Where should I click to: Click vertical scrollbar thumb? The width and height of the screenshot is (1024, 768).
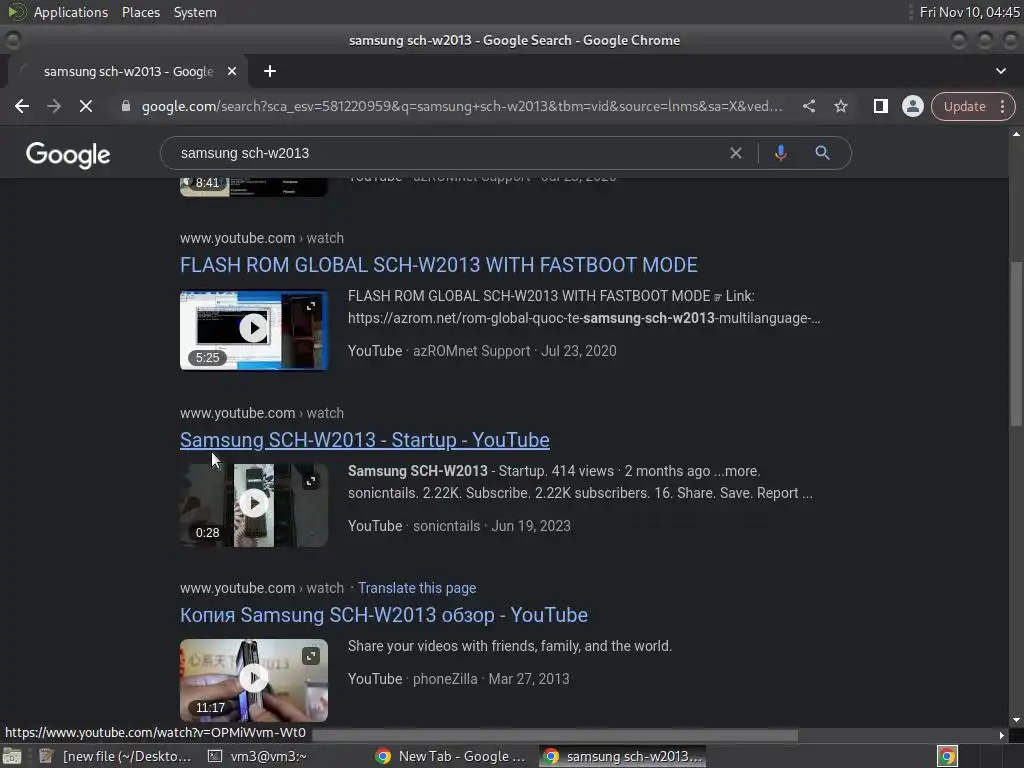pyautogui.click(x=1016, y=344)
